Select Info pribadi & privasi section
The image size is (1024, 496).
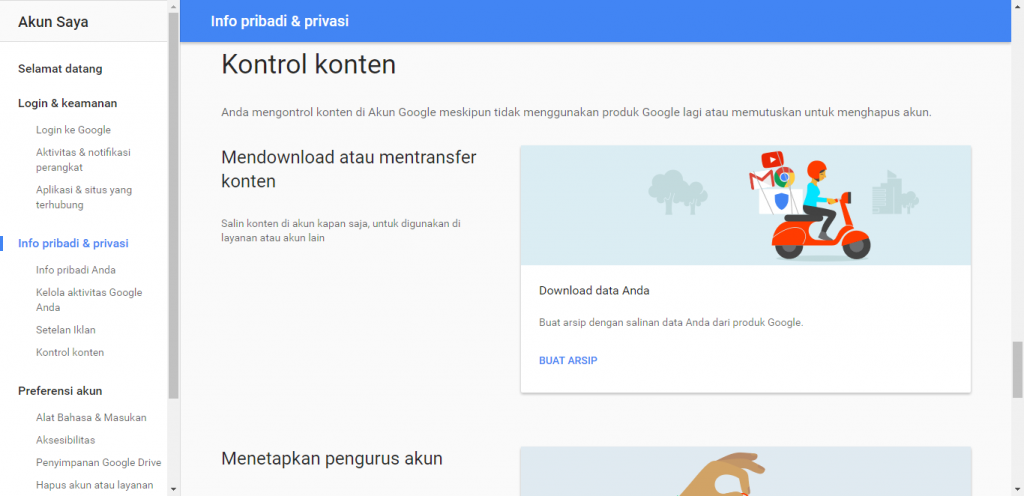(x=73, y=243)
